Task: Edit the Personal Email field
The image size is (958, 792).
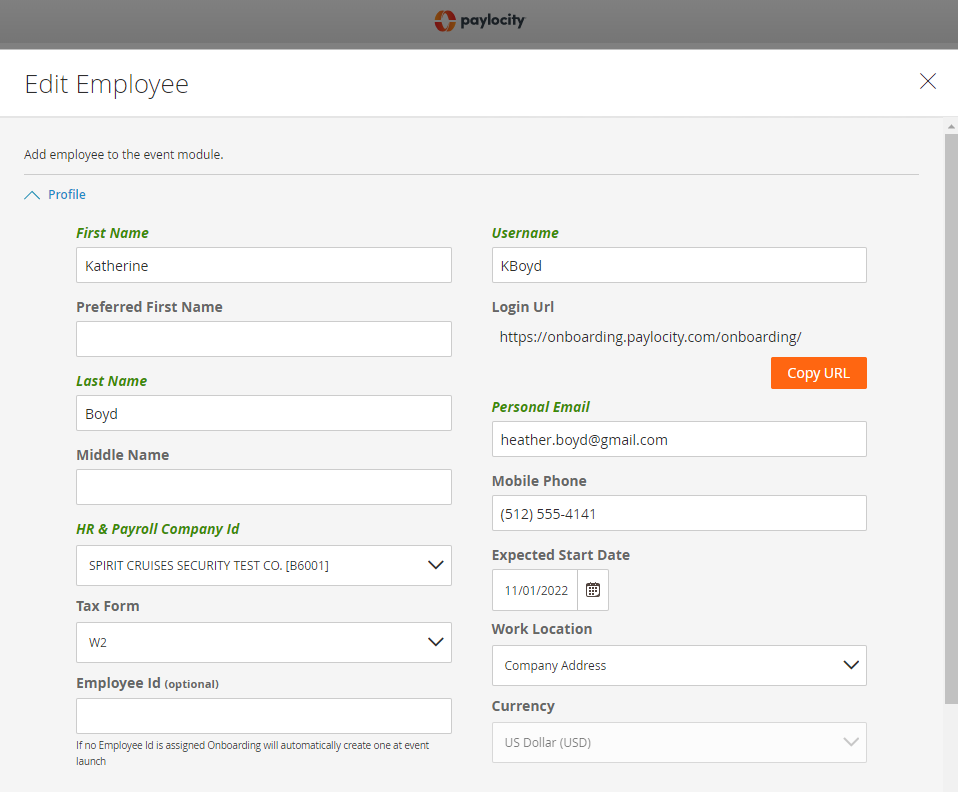Action: [679, 440]
